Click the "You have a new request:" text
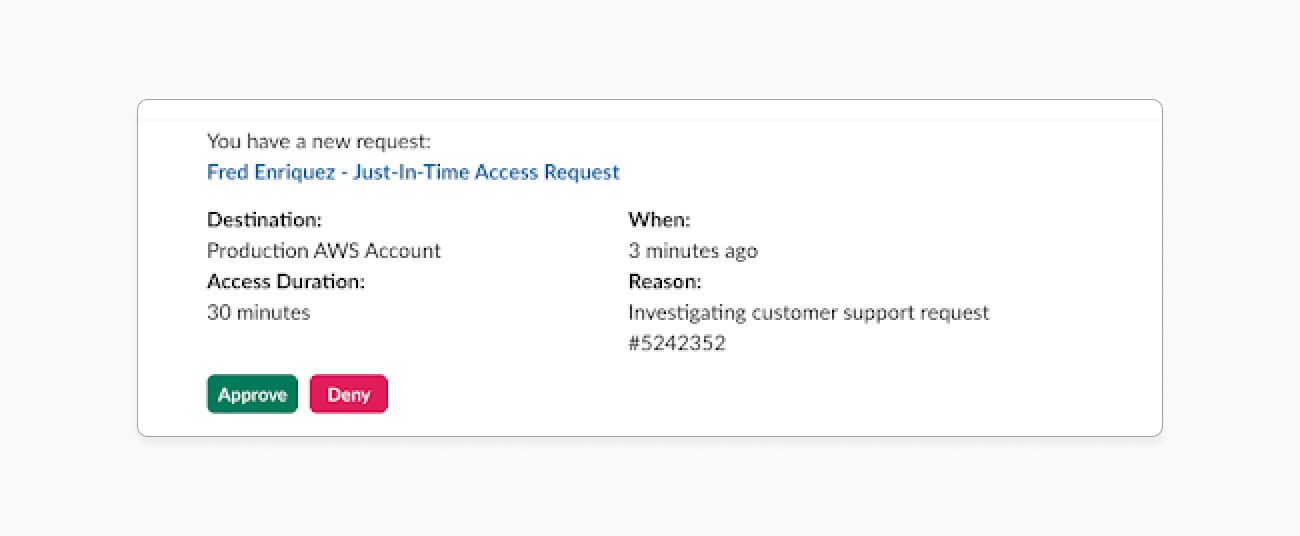 click(318, 141)
